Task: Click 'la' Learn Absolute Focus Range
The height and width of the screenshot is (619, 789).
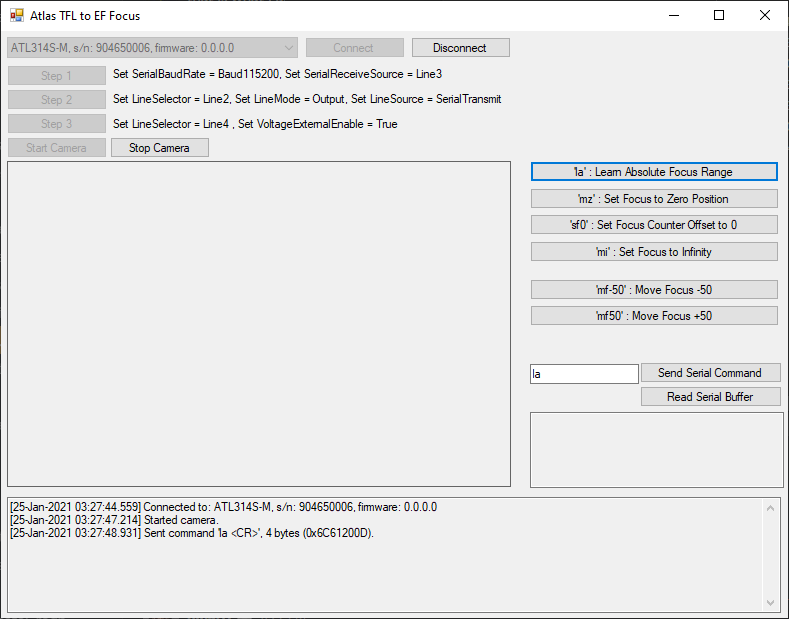Action: coord(653,172)
